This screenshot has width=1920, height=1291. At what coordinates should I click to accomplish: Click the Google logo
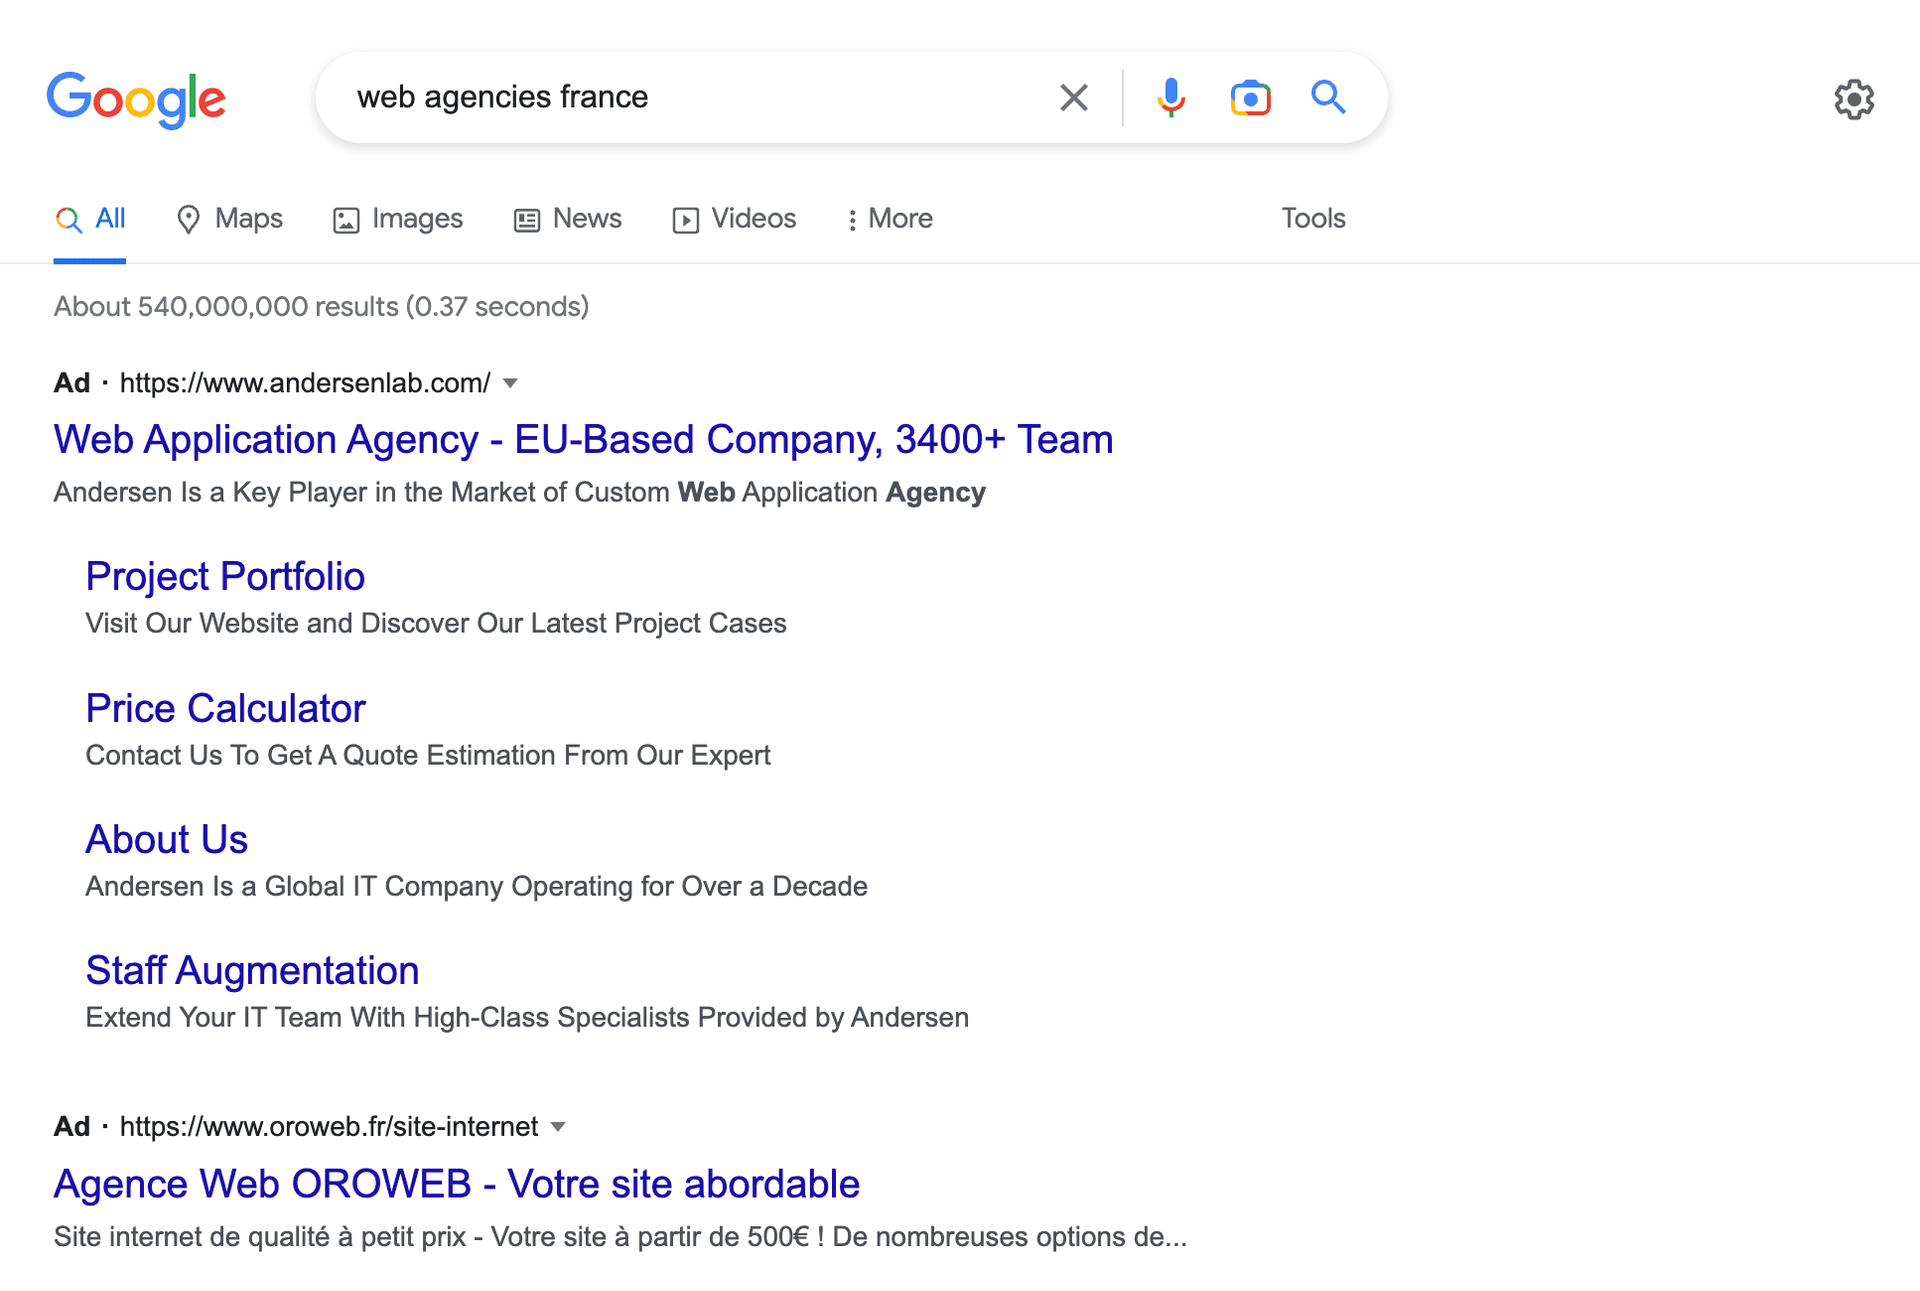tap(136, 99)
